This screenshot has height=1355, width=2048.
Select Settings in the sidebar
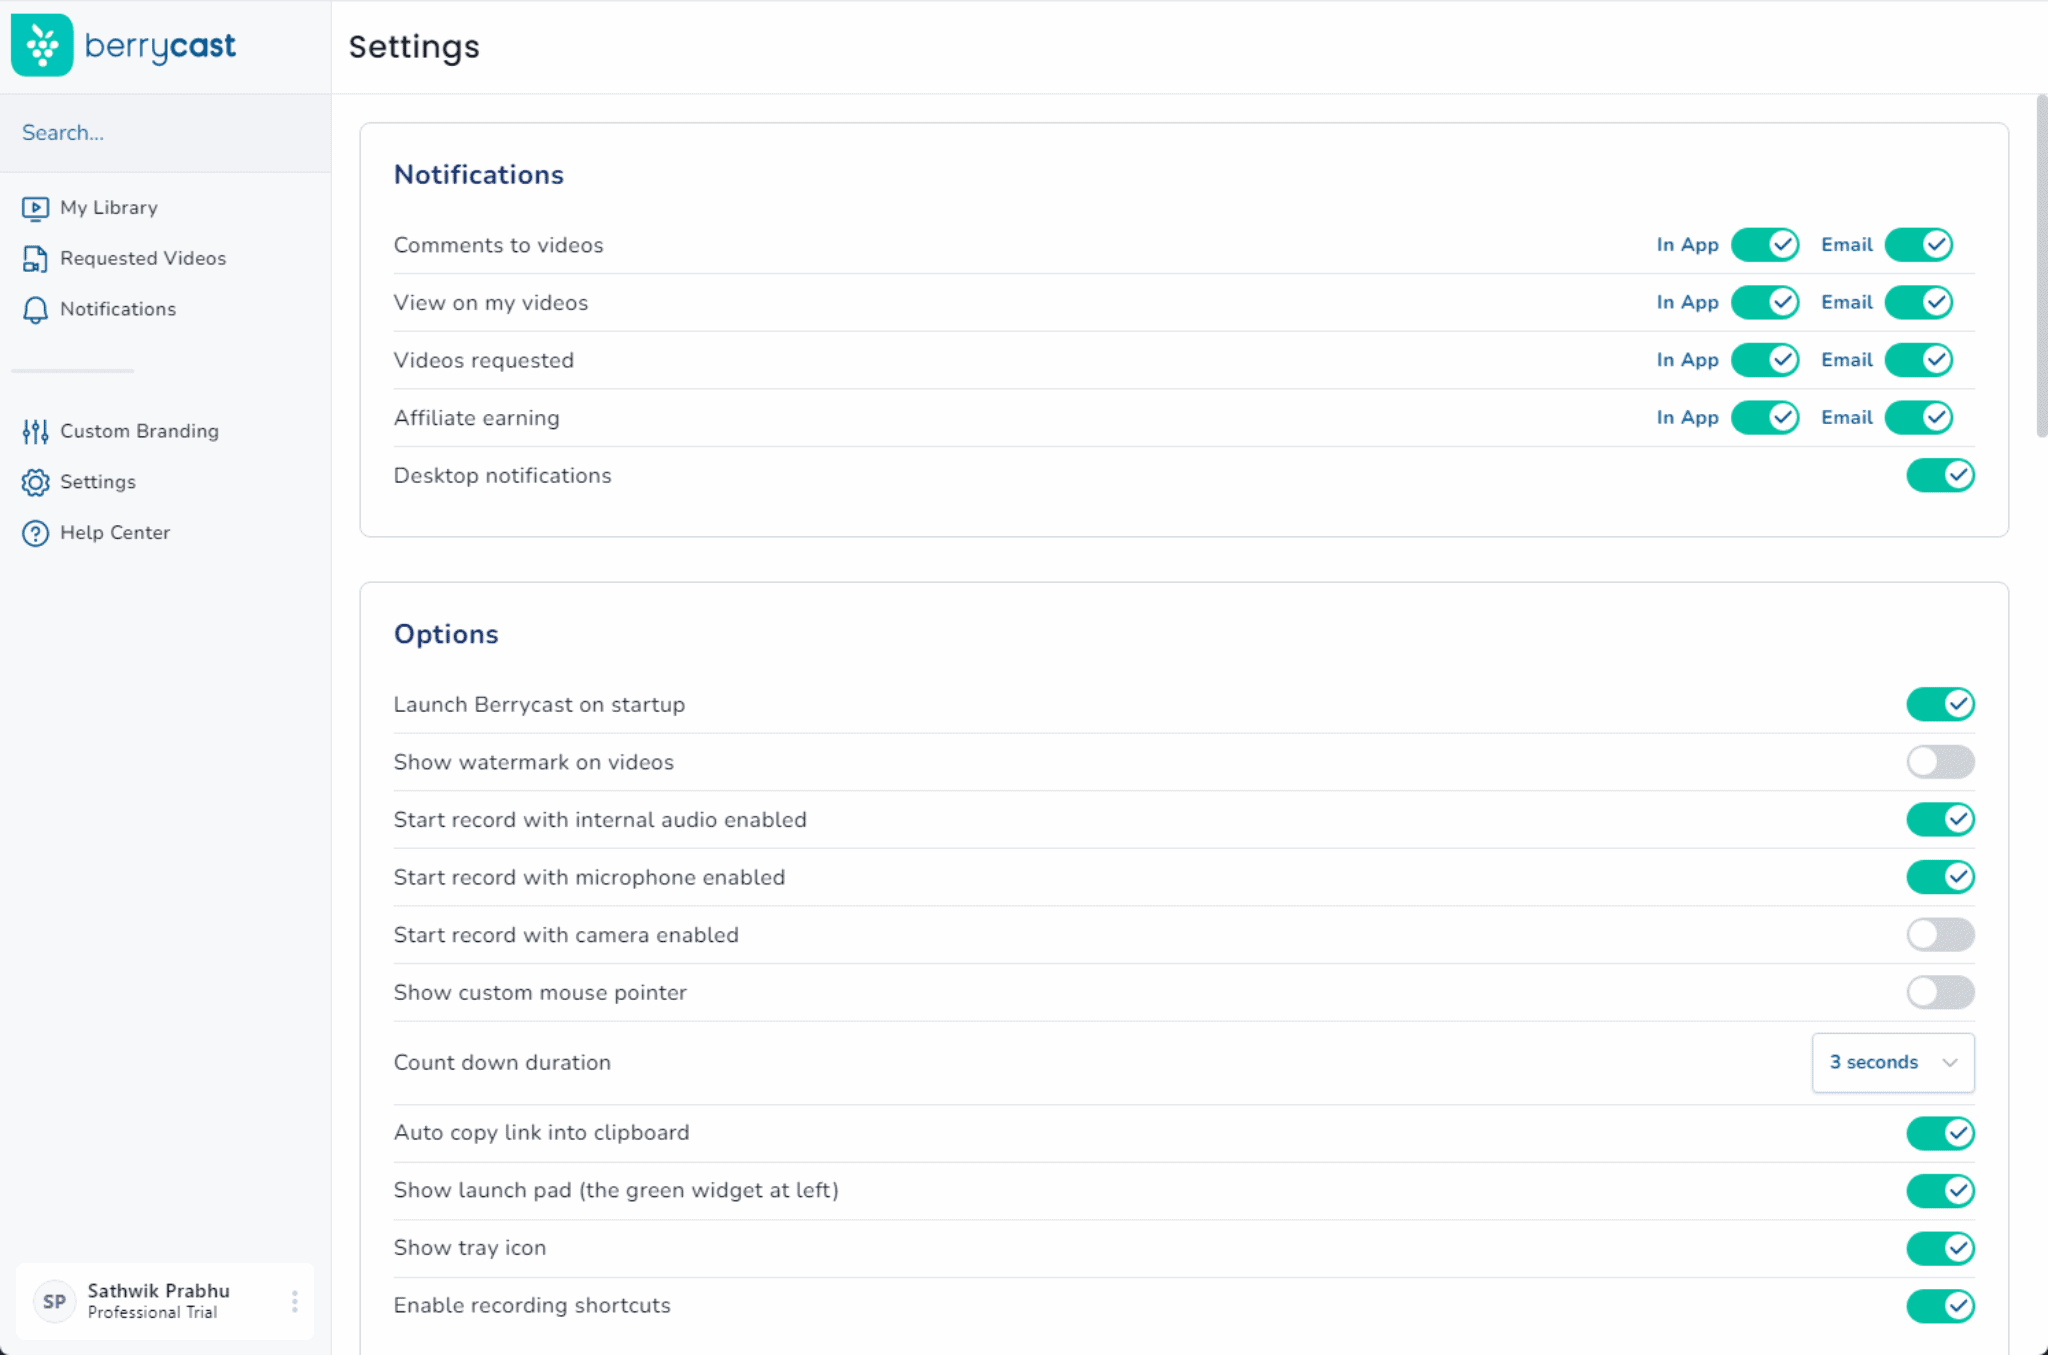[98, 482]
